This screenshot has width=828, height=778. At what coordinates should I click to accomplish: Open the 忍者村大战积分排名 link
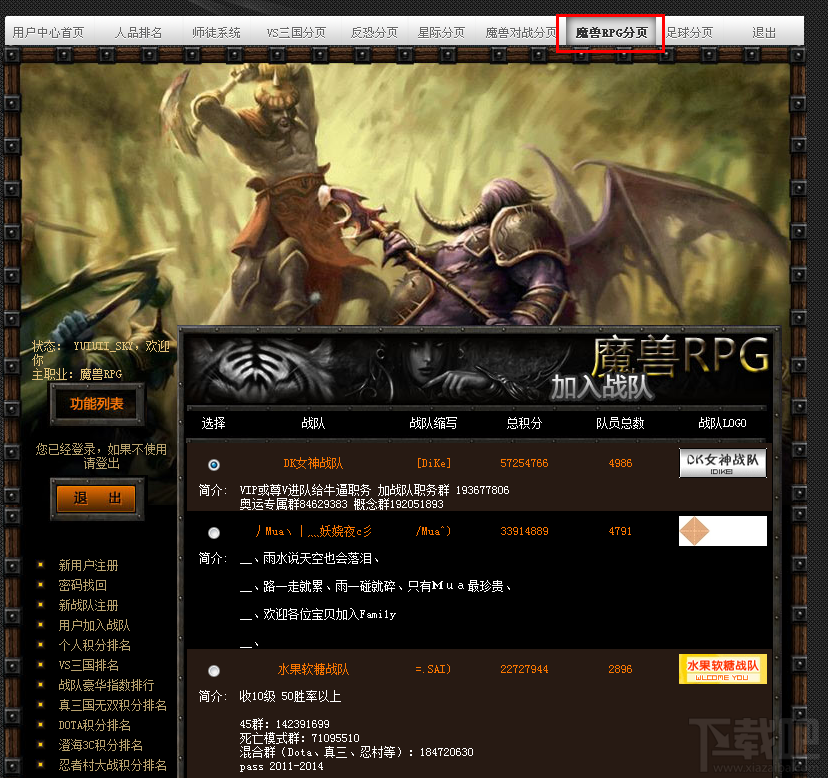[x=112, y=765]
